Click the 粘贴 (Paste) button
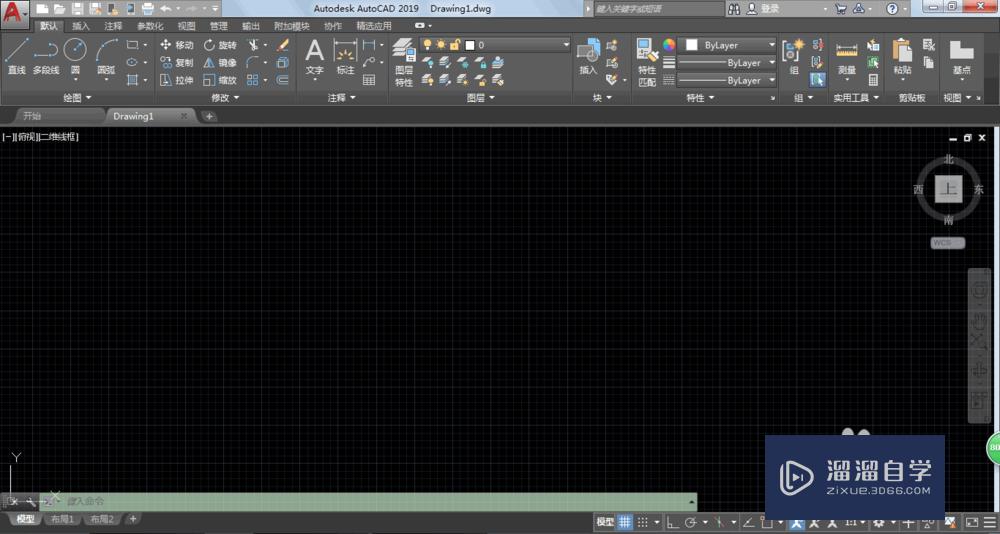This screenshot has height=534, width=1000. pos(902,57)
